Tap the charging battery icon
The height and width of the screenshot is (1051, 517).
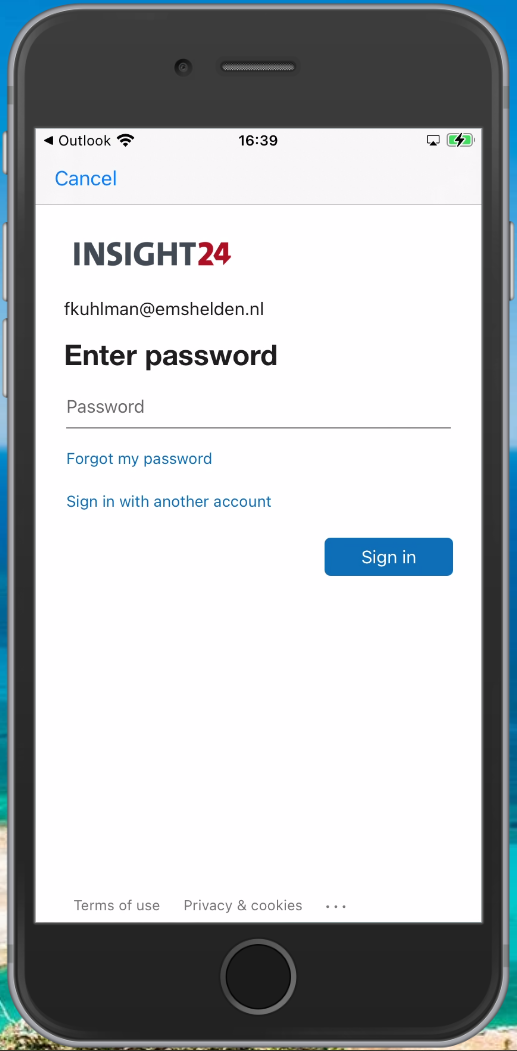461,141
